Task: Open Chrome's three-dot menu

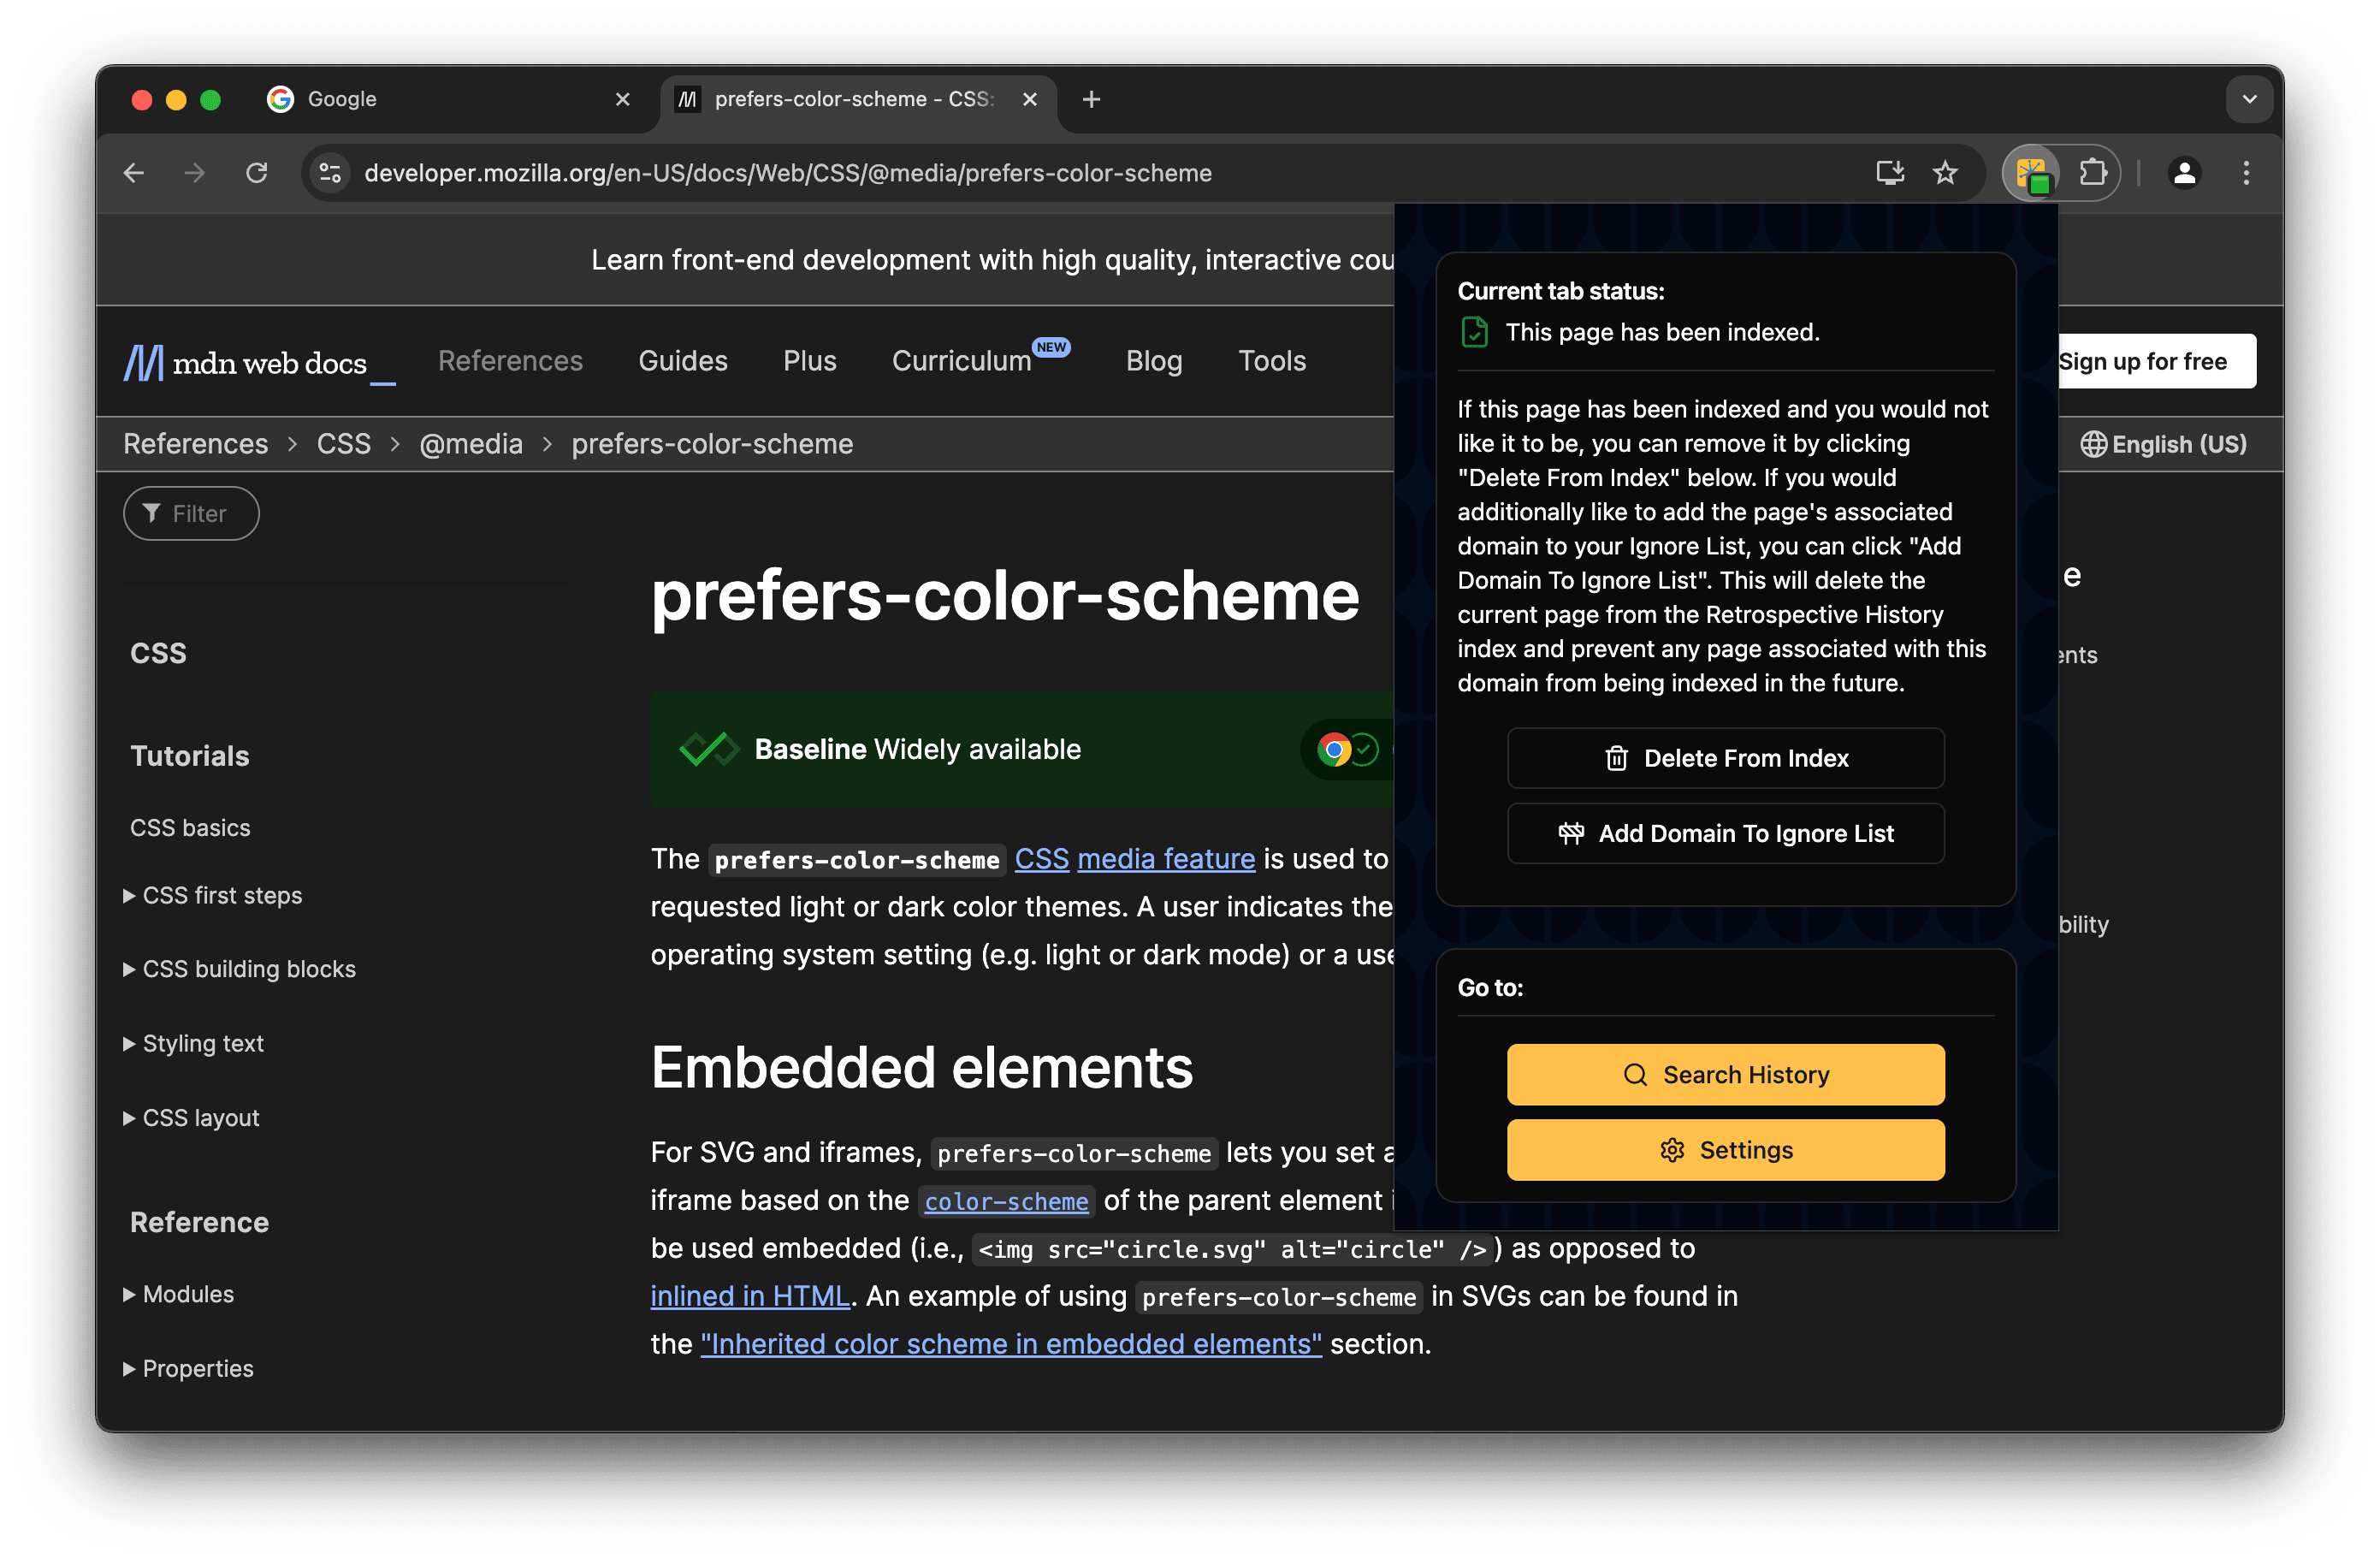Action: pyautogui.click(x=2246, y=174)
